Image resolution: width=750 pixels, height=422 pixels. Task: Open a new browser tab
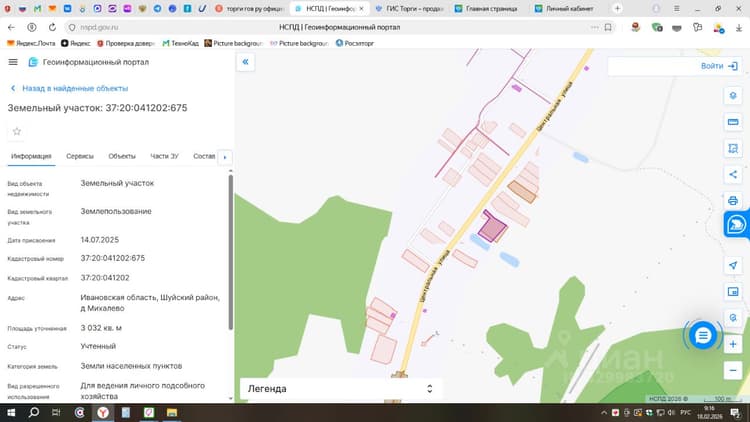point(617,9)
